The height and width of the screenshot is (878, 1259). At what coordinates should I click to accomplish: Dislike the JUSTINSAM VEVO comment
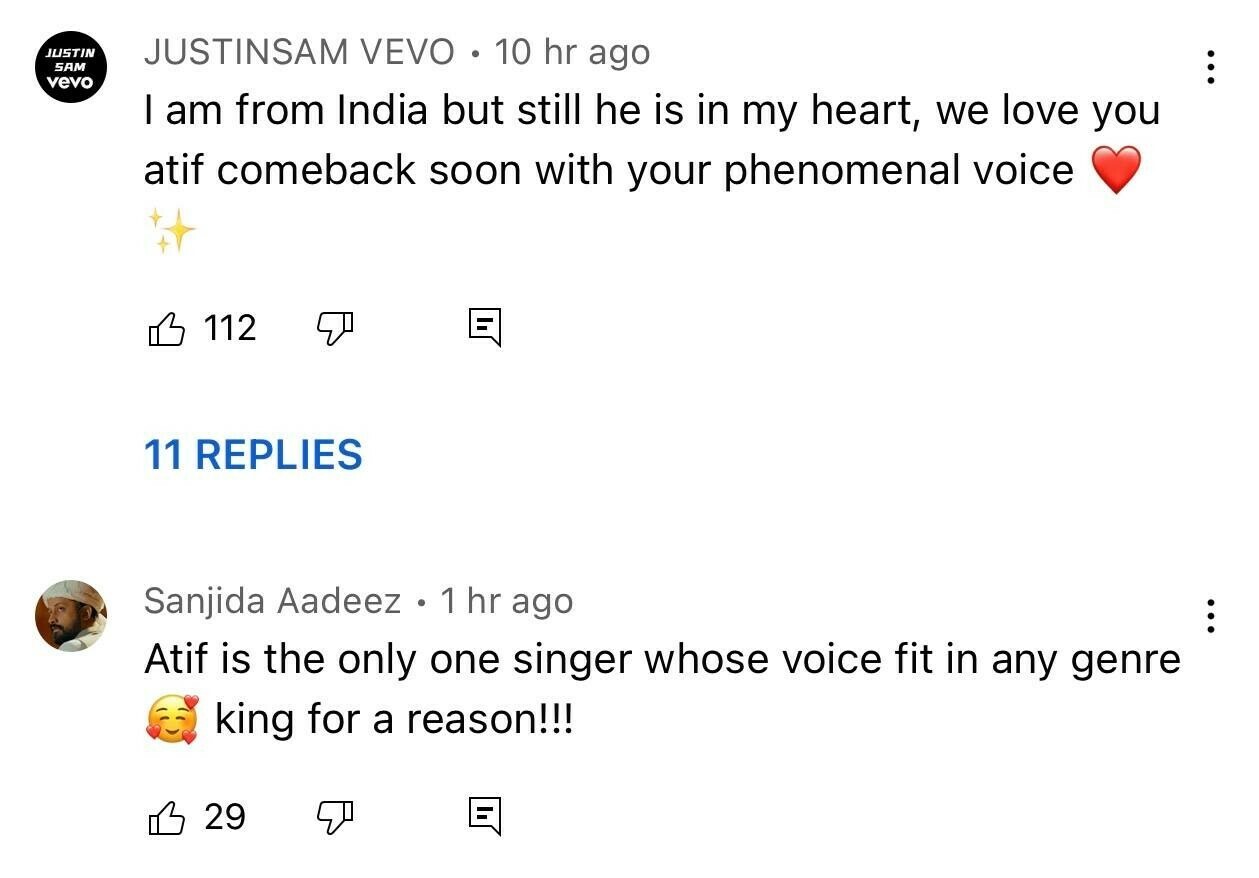[336, 326]
